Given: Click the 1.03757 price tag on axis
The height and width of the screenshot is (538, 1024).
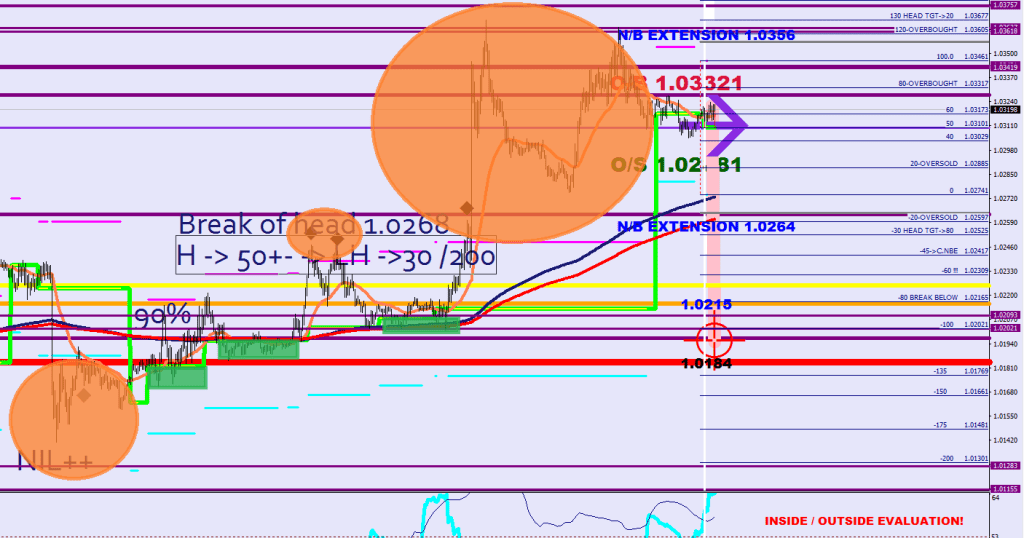Looking at the screenshot, I should tap(1005, 6).
